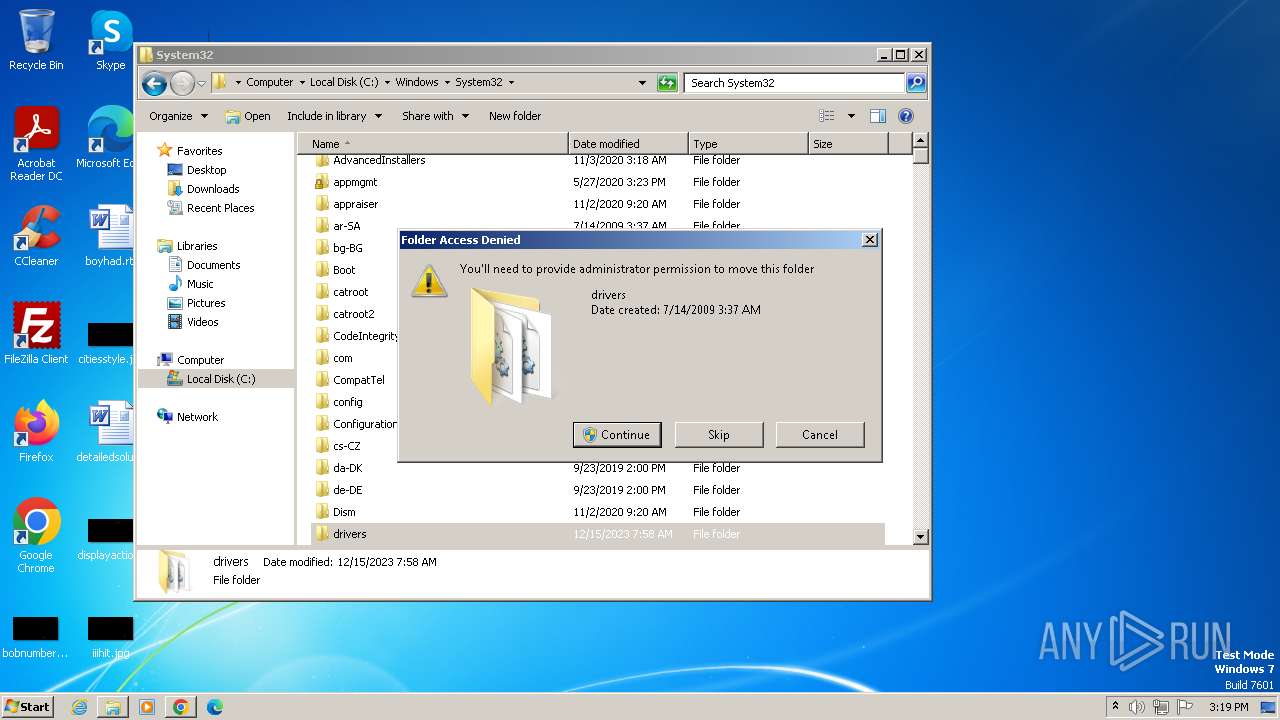Click Open in the Explorer toolbar
Image resolution: width=1280 pixels, height=720 pixels.
click(248, 116)
